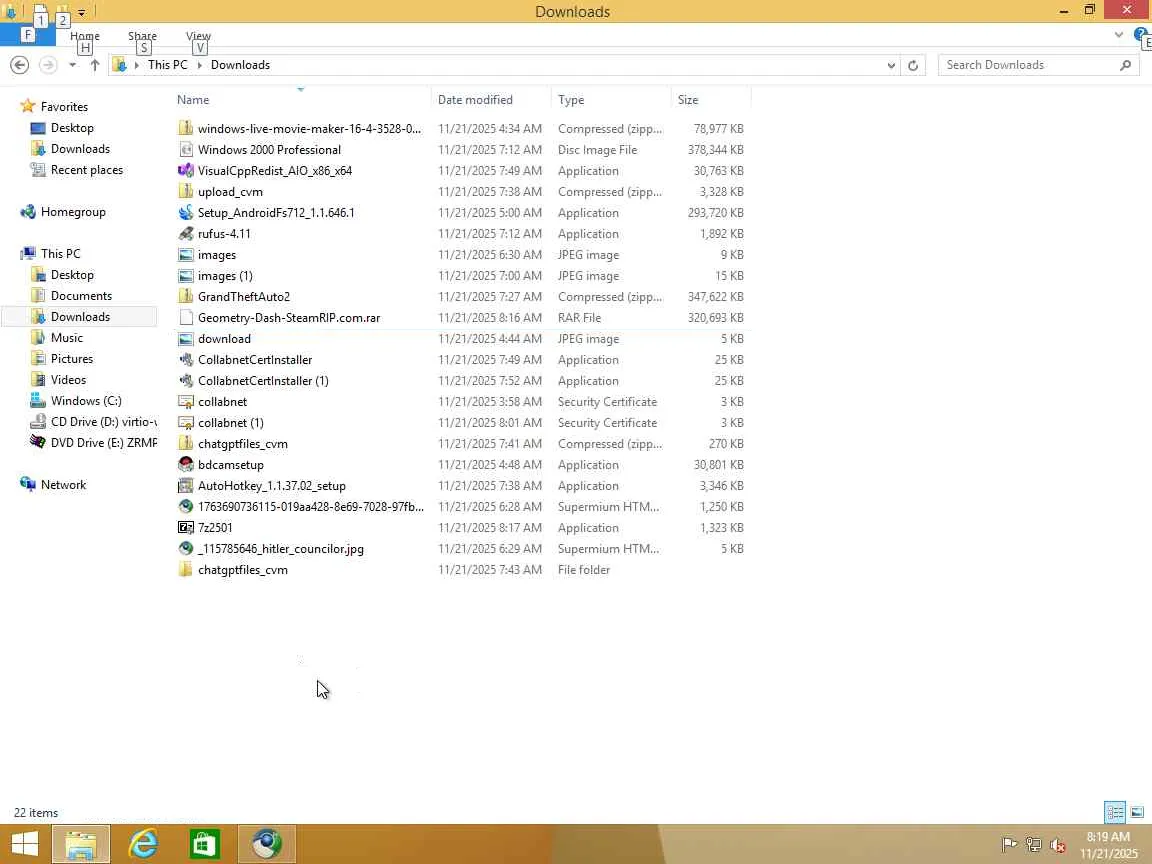The width and height of the screenshot is (1152, 864).
Task: Select the collabnet security certificate icon
Action: click(x=186, y=402)
